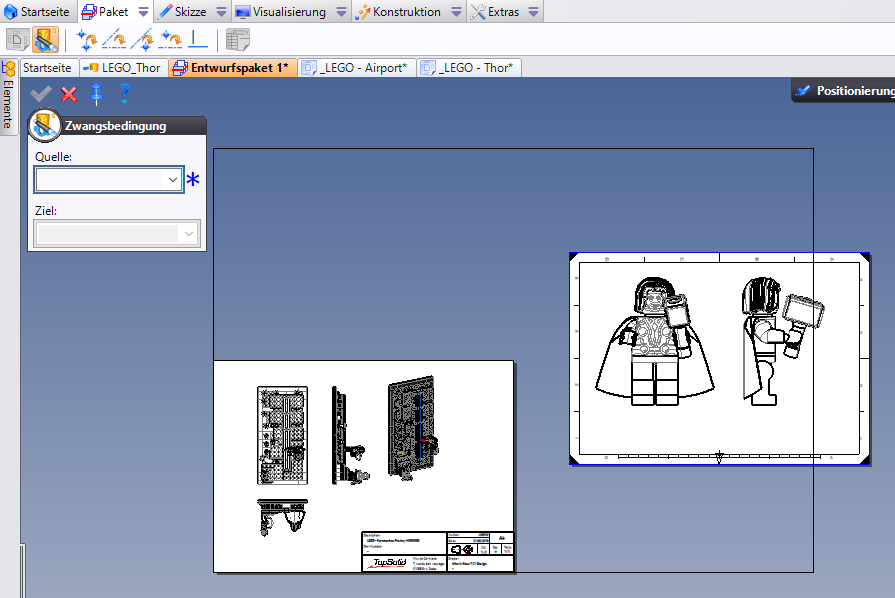Image resolution: width=895 pixels, height=598 pixels.
Task: Click the Positionierung button
Action: (844, 91)
